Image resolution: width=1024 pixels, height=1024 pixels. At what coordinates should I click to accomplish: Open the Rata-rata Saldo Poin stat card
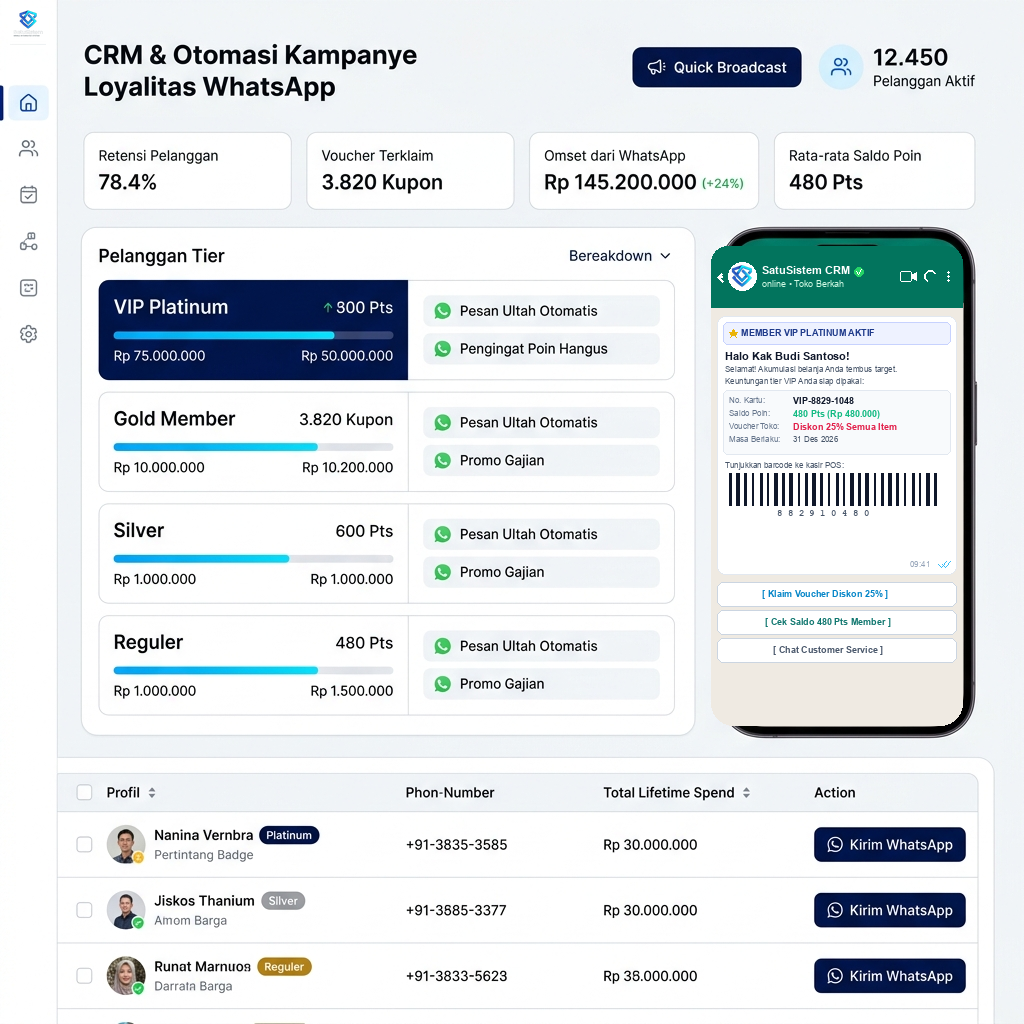point(874,171)
